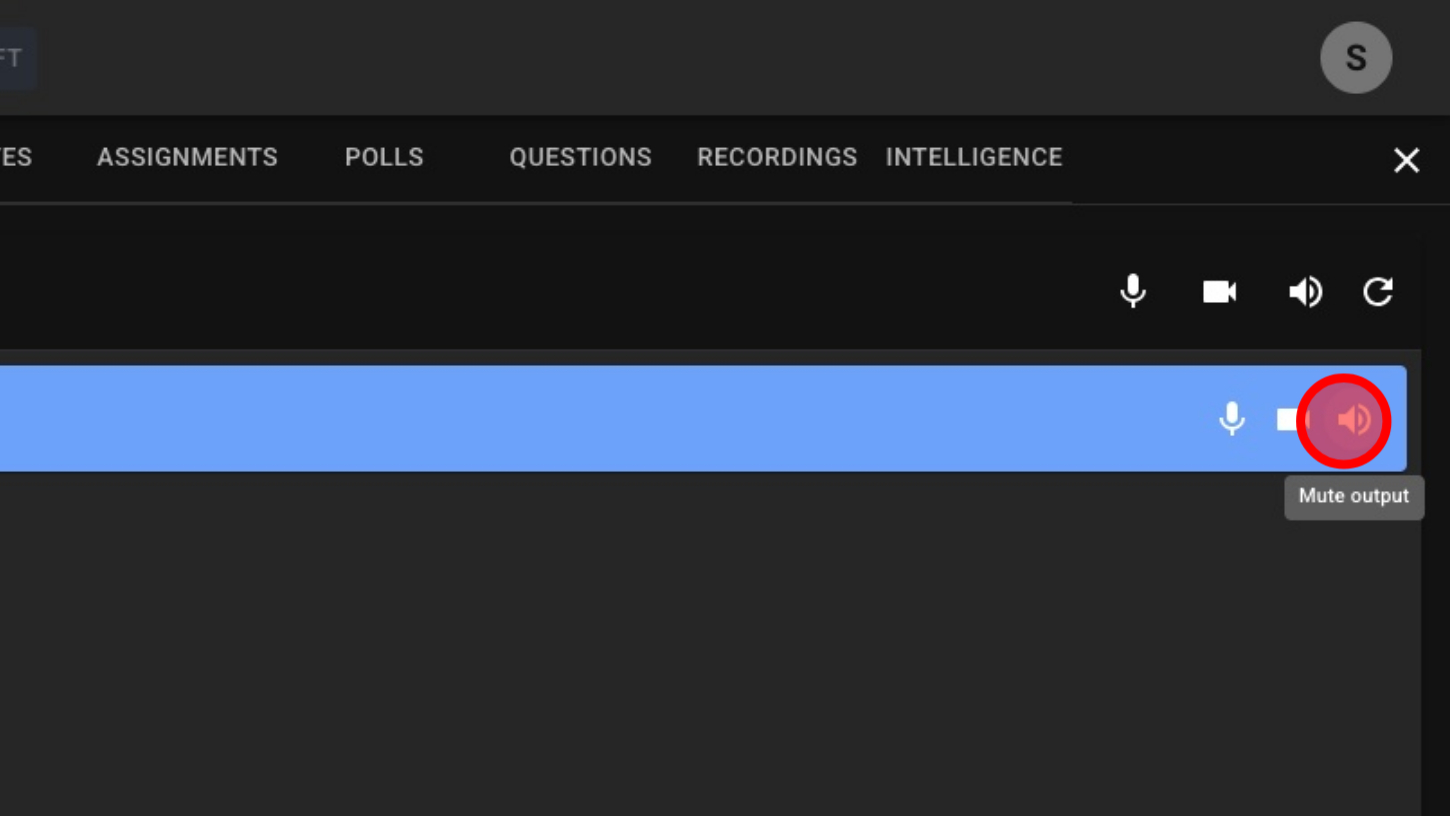Mute the microphone in the highlighted blue row

tap(1232, 419)
